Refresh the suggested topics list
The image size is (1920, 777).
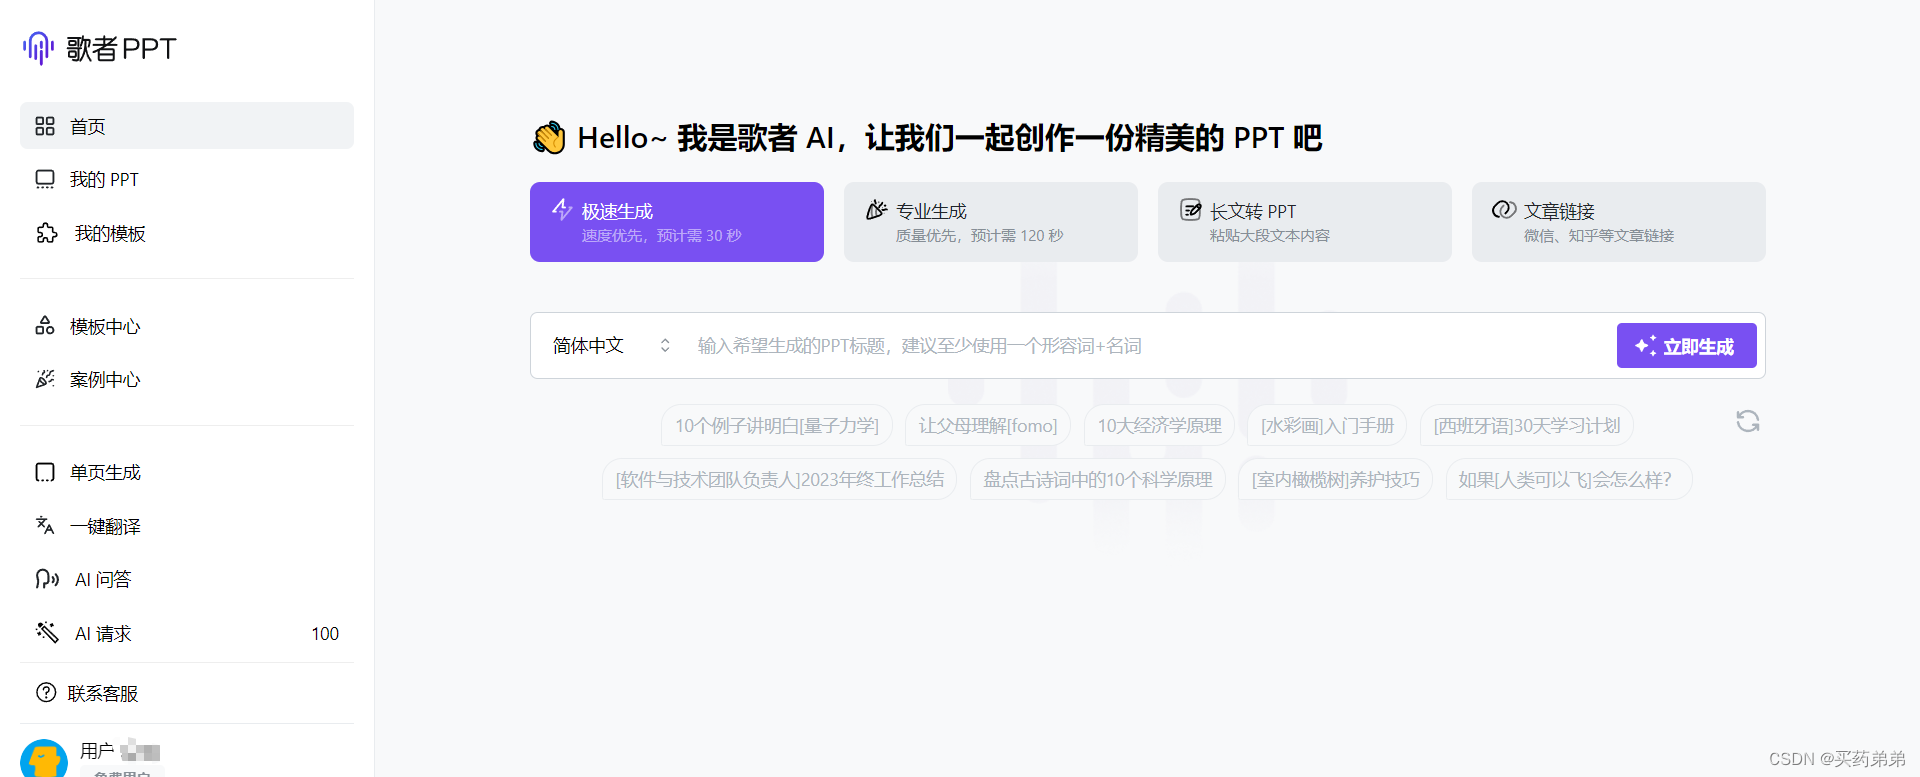coord(1748,421)
